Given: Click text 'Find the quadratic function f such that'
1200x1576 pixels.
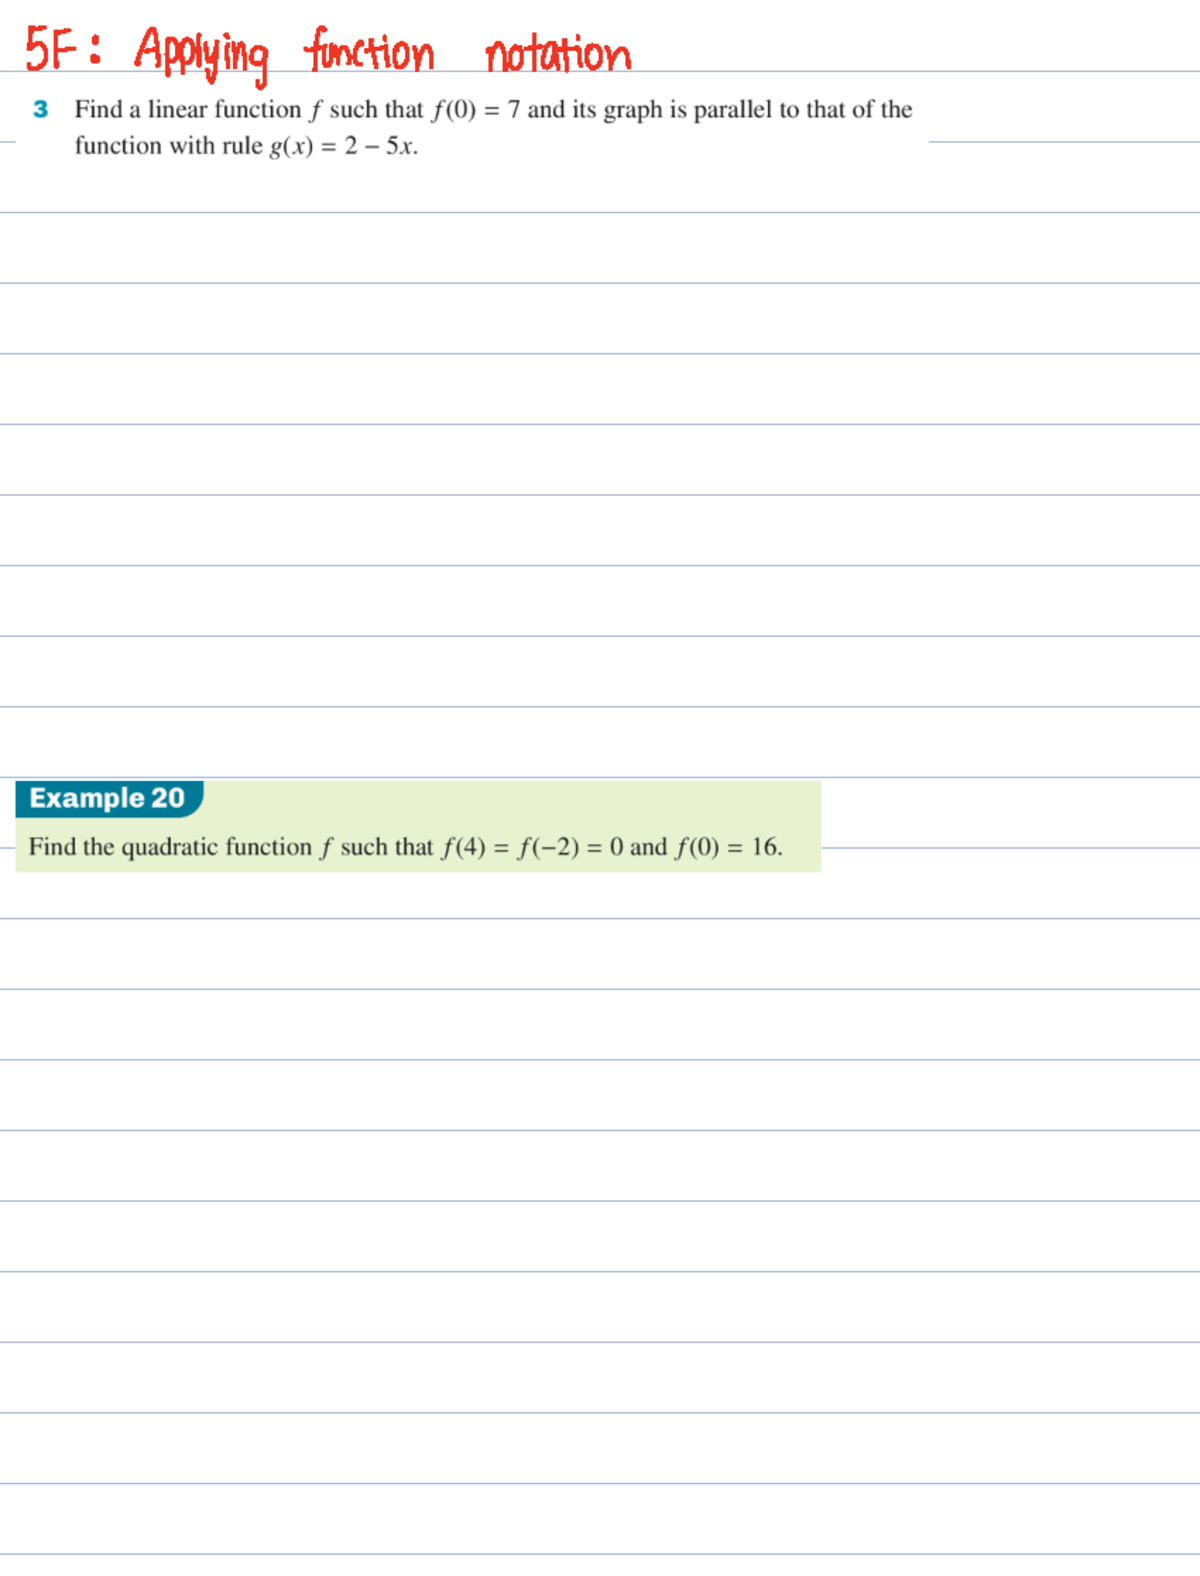Looking at the screenshot, I should pos(231,847).
